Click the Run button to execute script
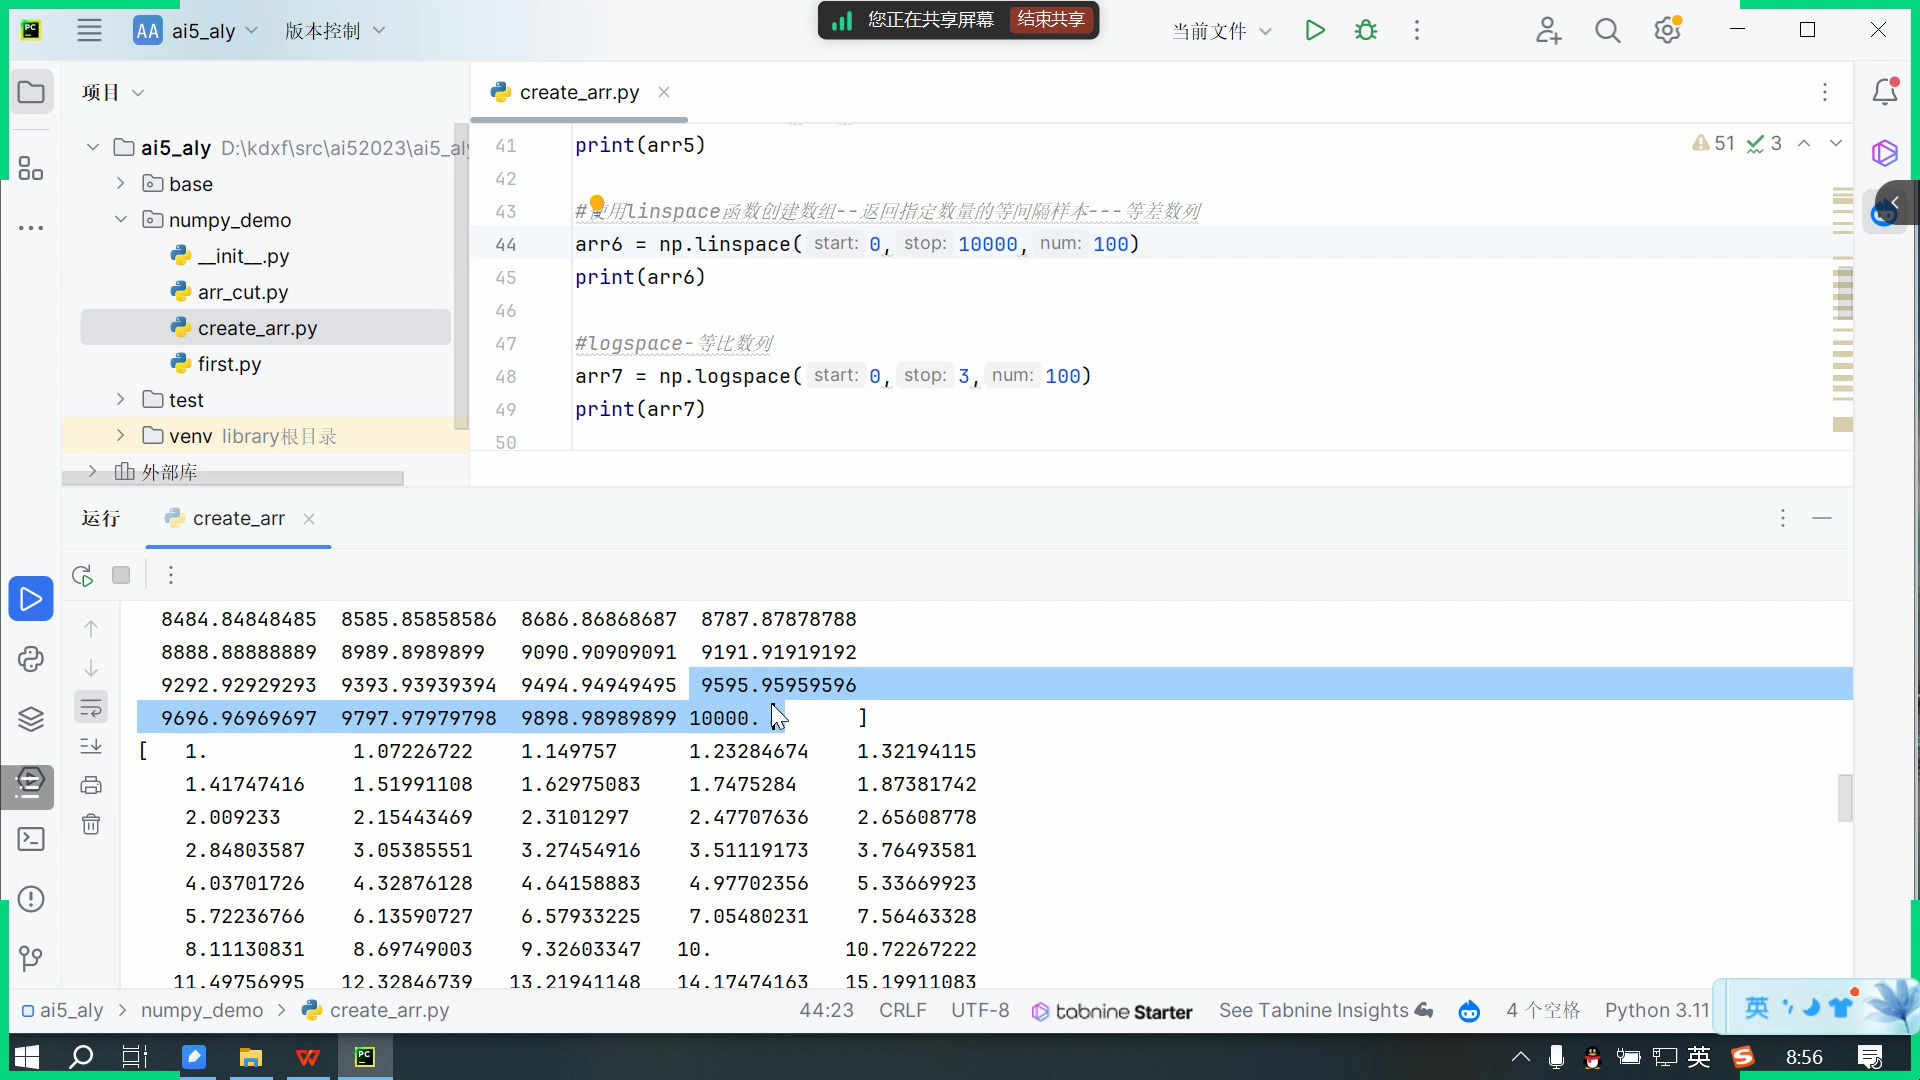 (1317, 29)
